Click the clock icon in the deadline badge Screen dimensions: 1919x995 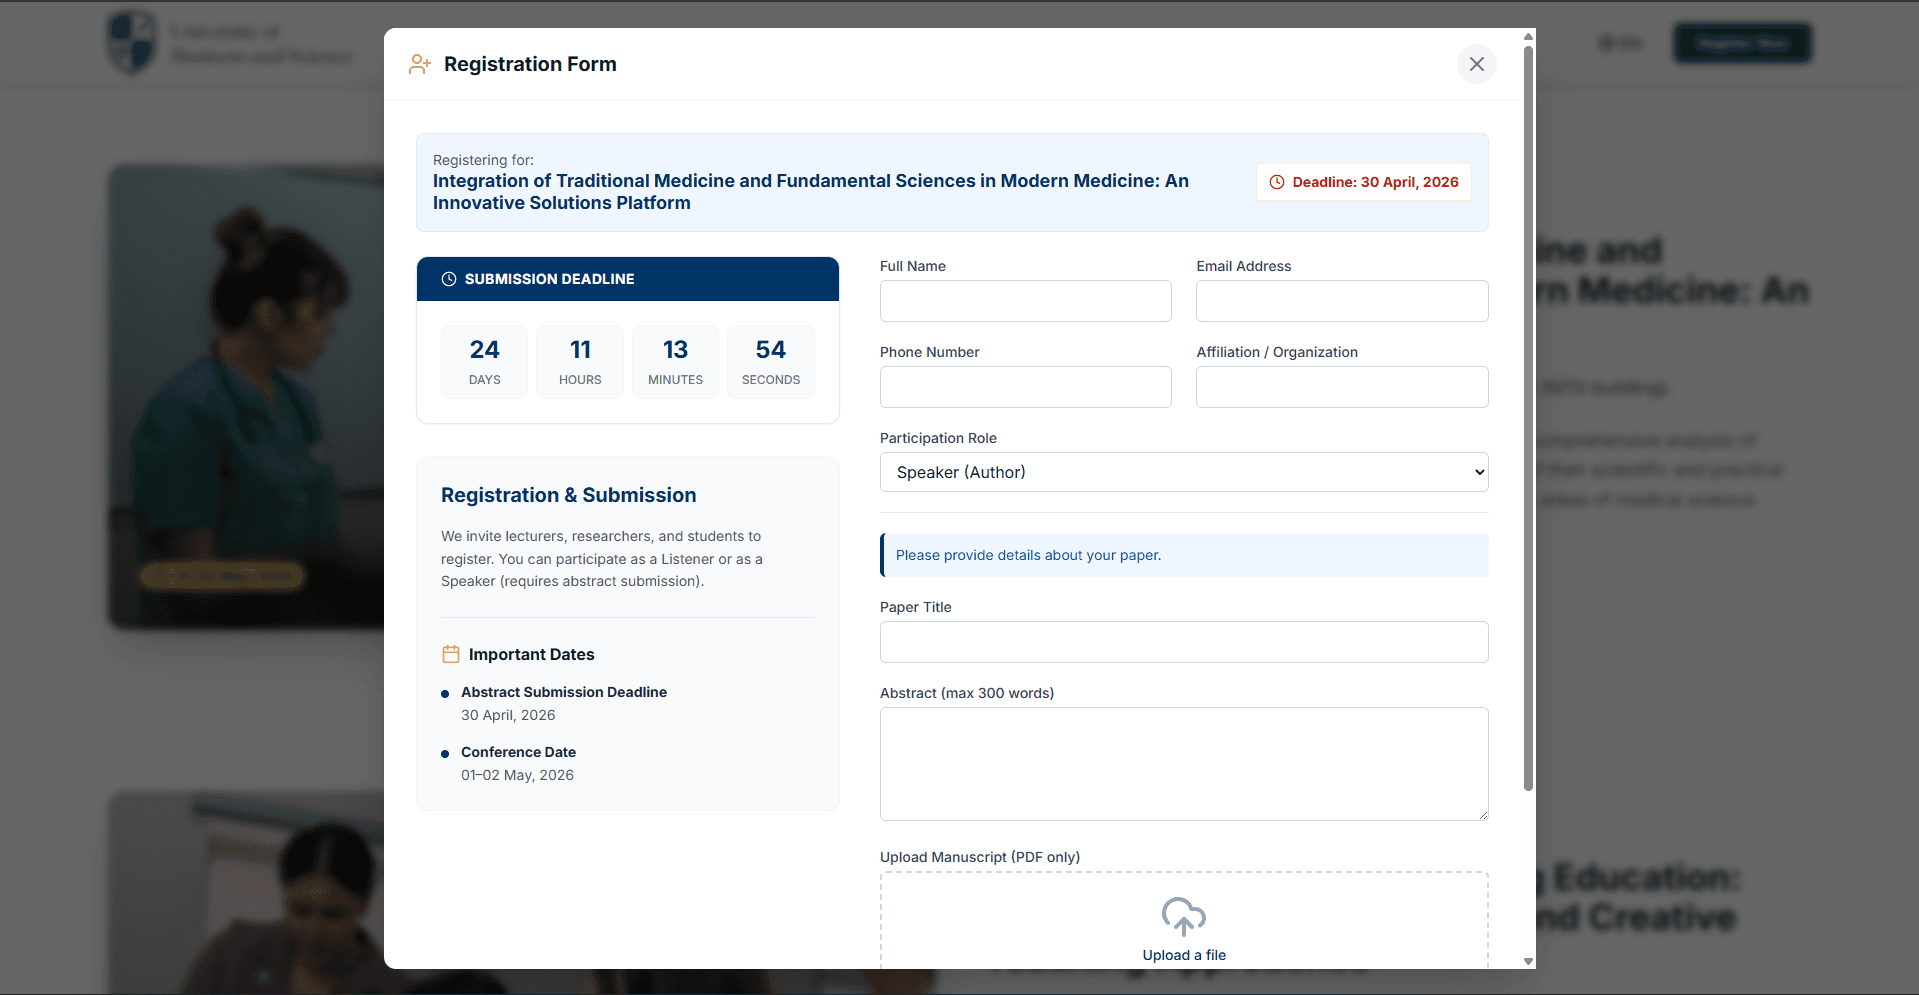(1277, 182)
